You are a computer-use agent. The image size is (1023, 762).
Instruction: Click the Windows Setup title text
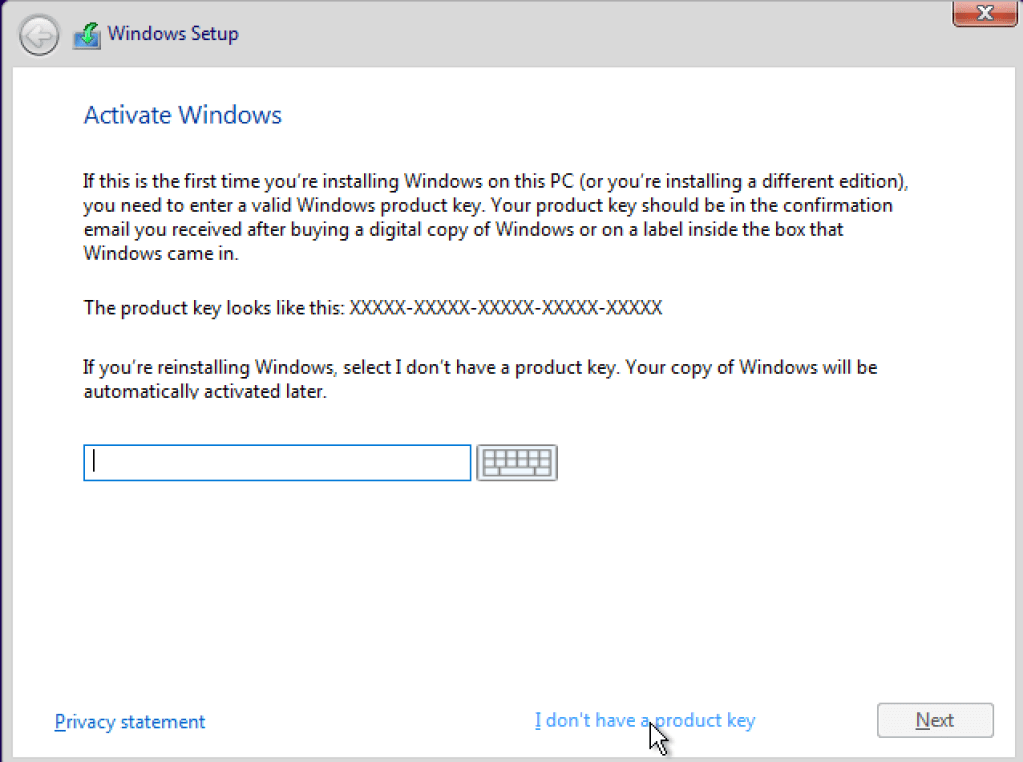click(173, 34)
